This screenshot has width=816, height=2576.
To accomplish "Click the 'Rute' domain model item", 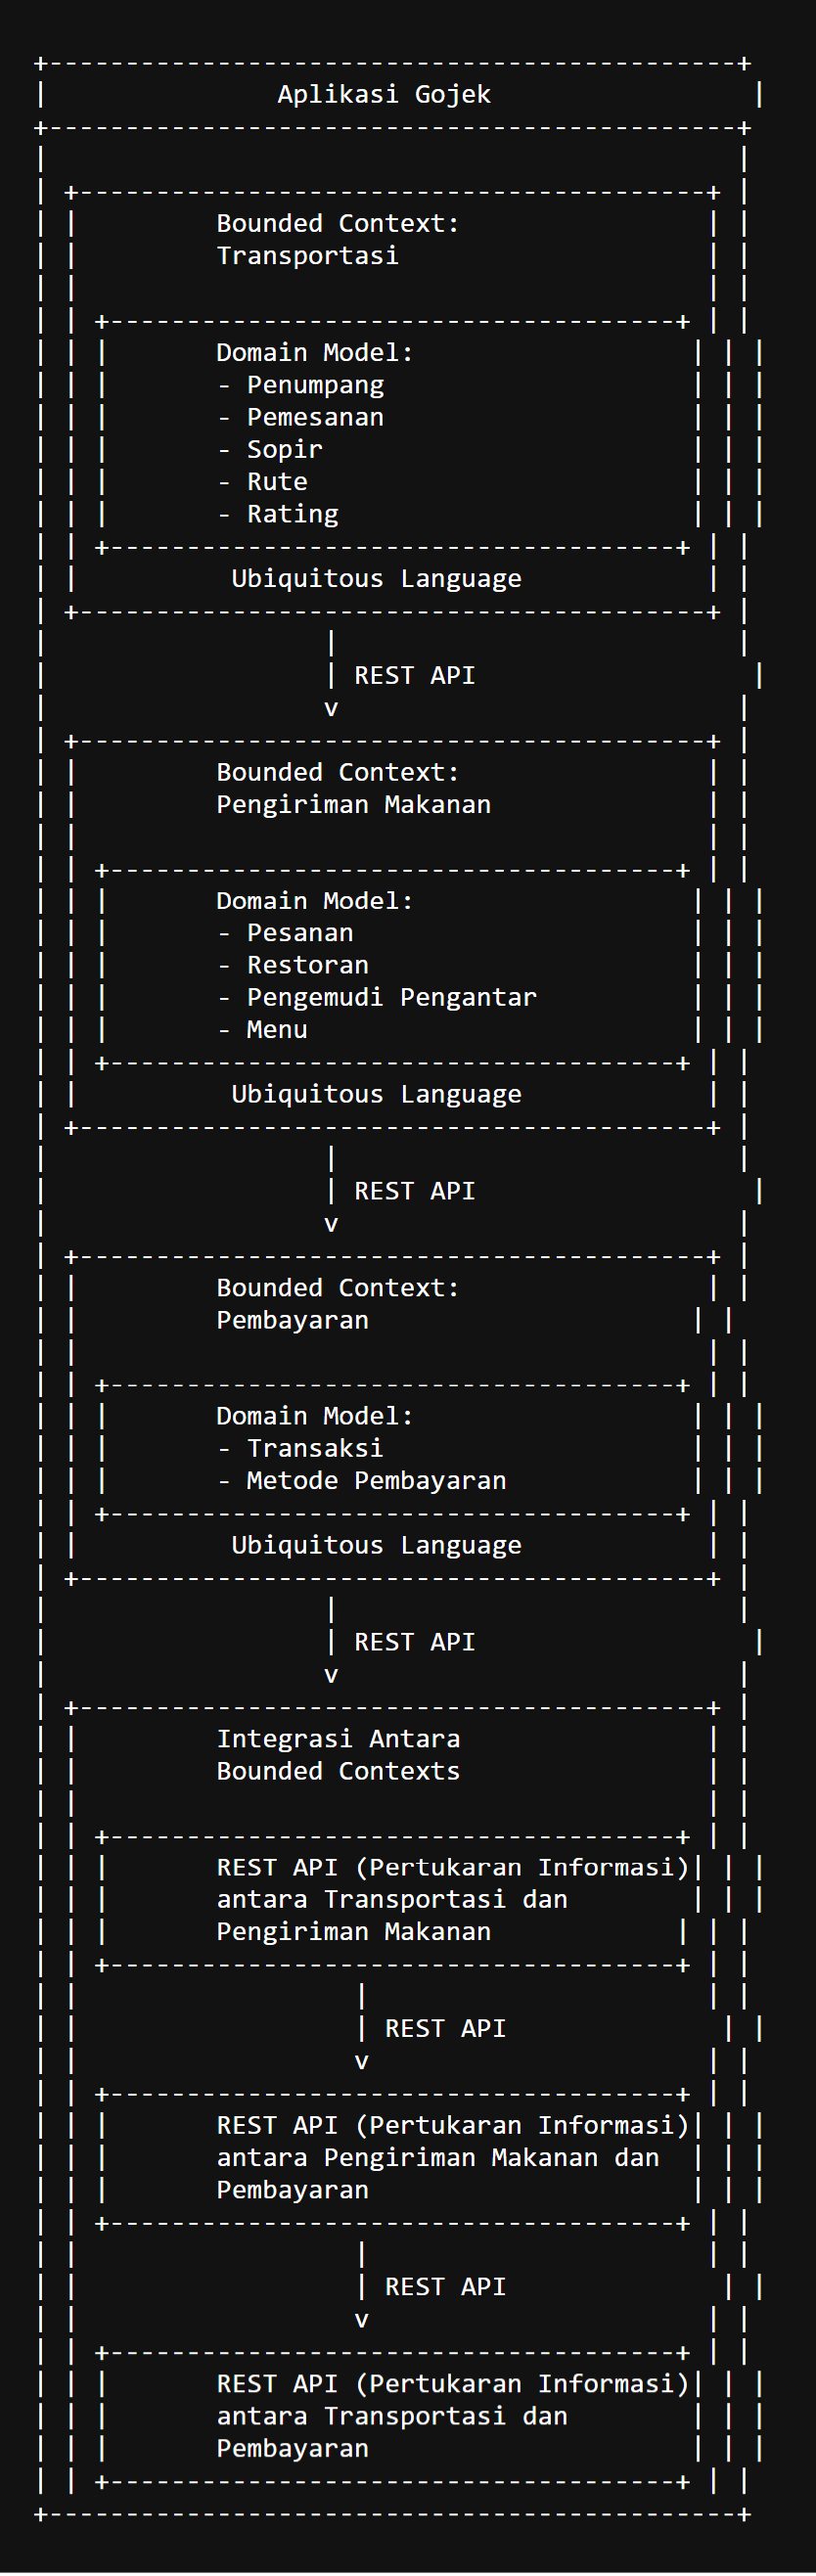I will (277, 482).
